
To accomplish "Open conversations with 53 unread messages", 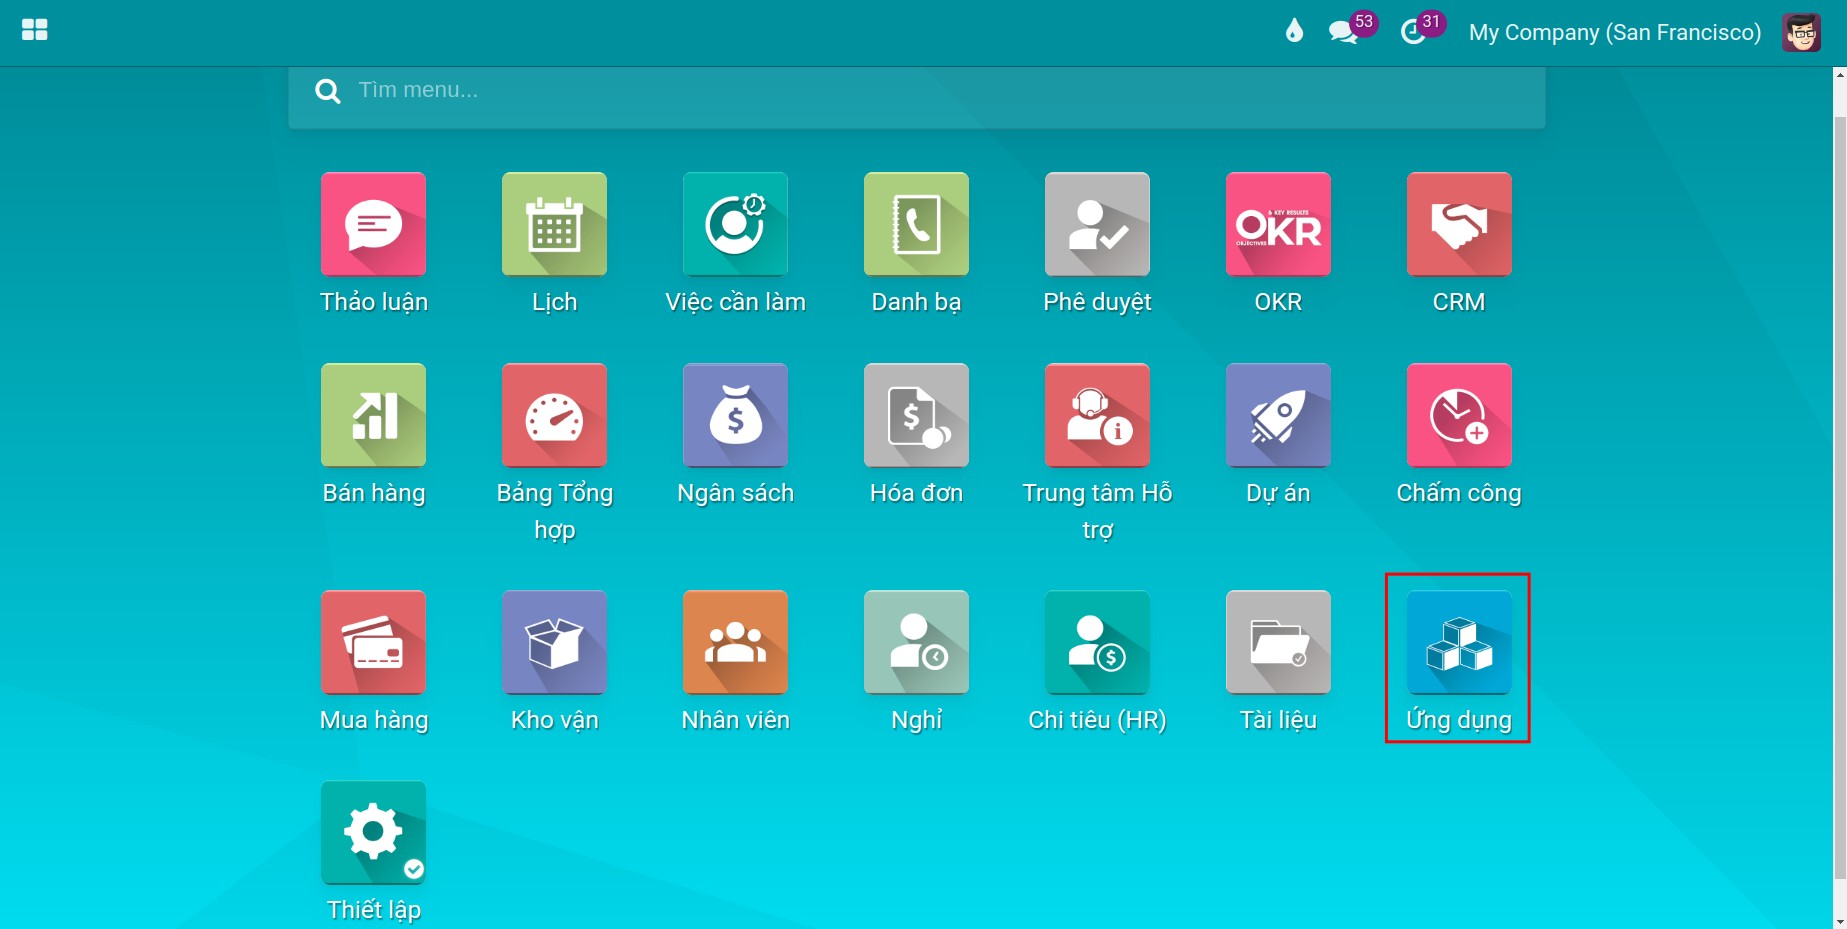I will point(1351,30).
